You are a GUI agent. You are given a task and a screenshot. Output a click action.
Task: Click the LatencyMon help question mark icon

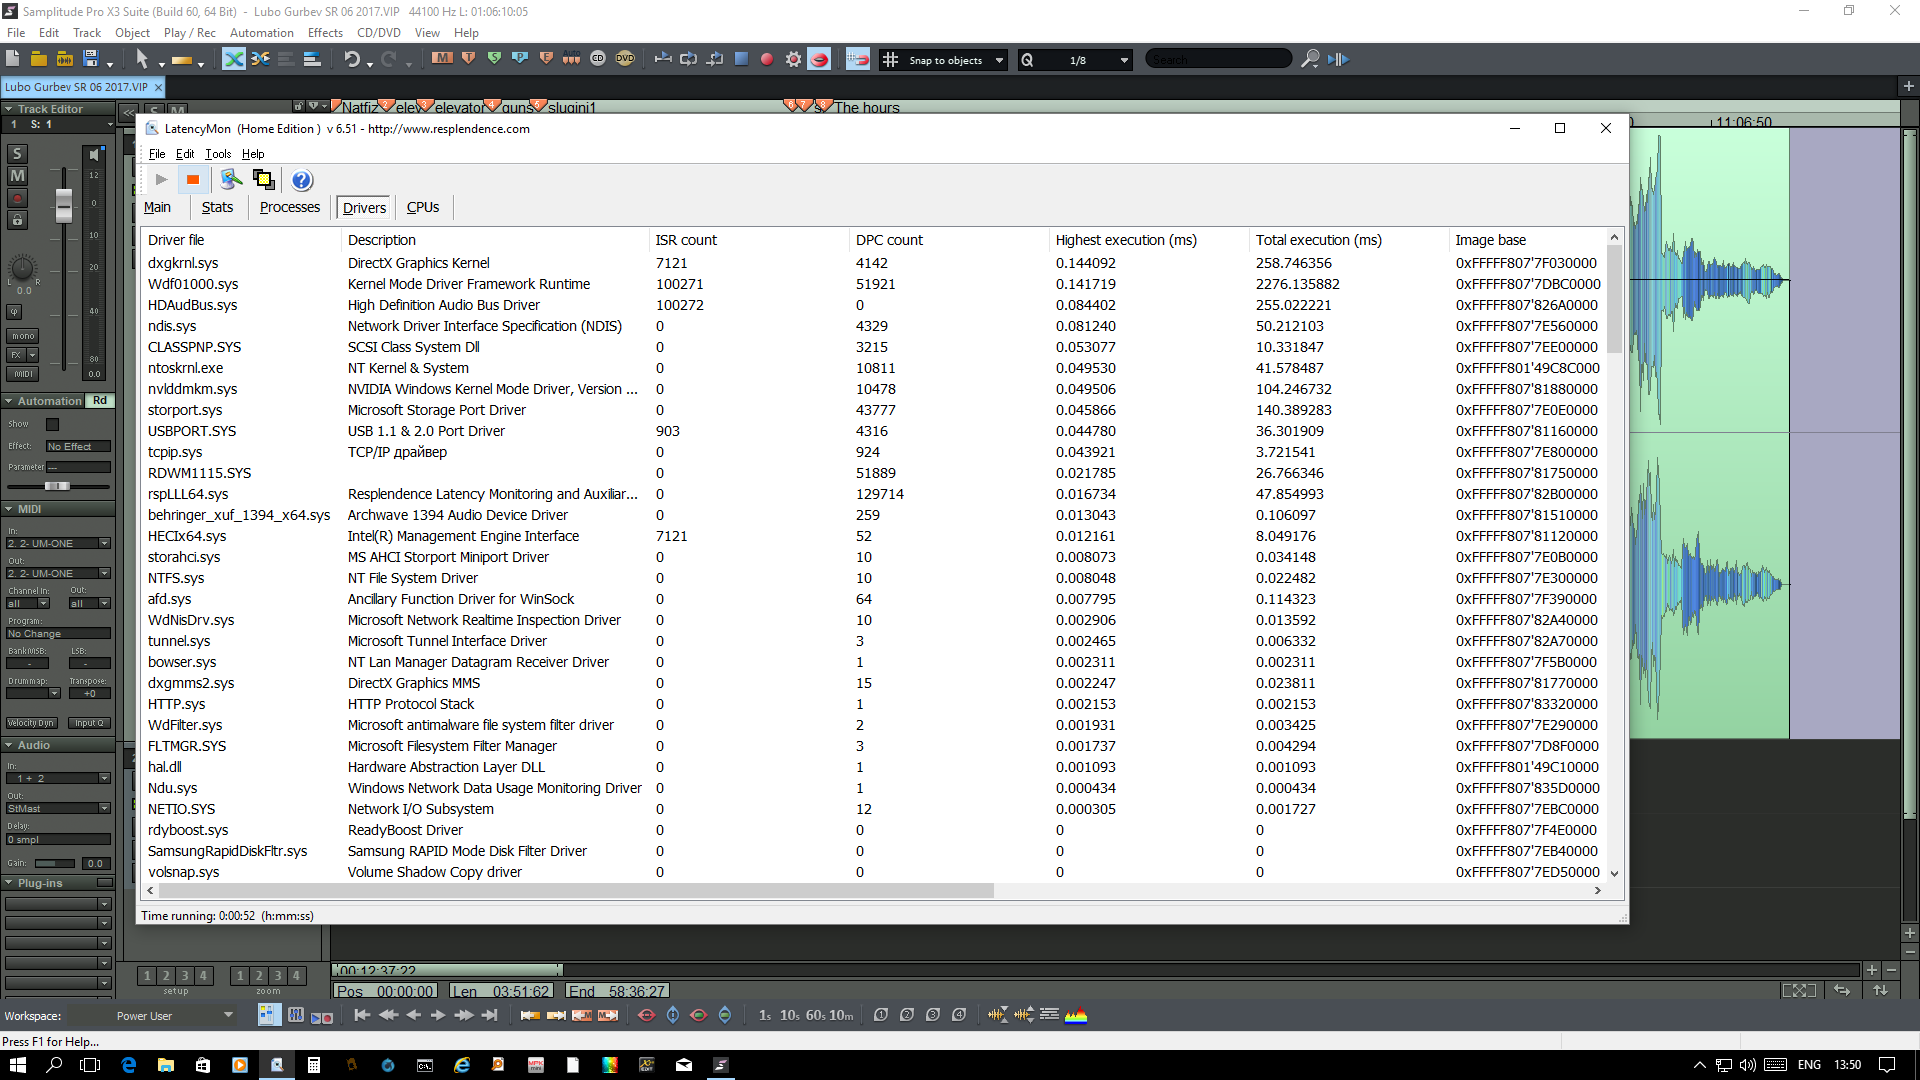pyautogui.click(x=302, y=180)
